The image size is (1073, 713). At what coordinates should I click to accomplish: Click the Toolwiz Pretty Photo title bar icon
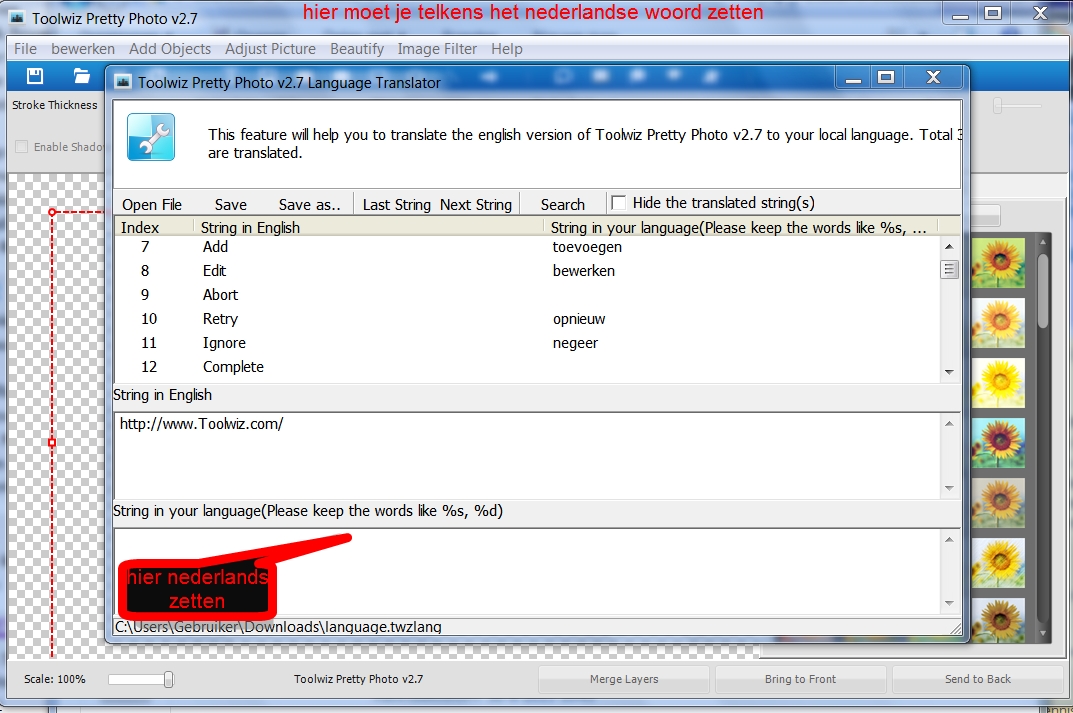(x=18, y=18)
